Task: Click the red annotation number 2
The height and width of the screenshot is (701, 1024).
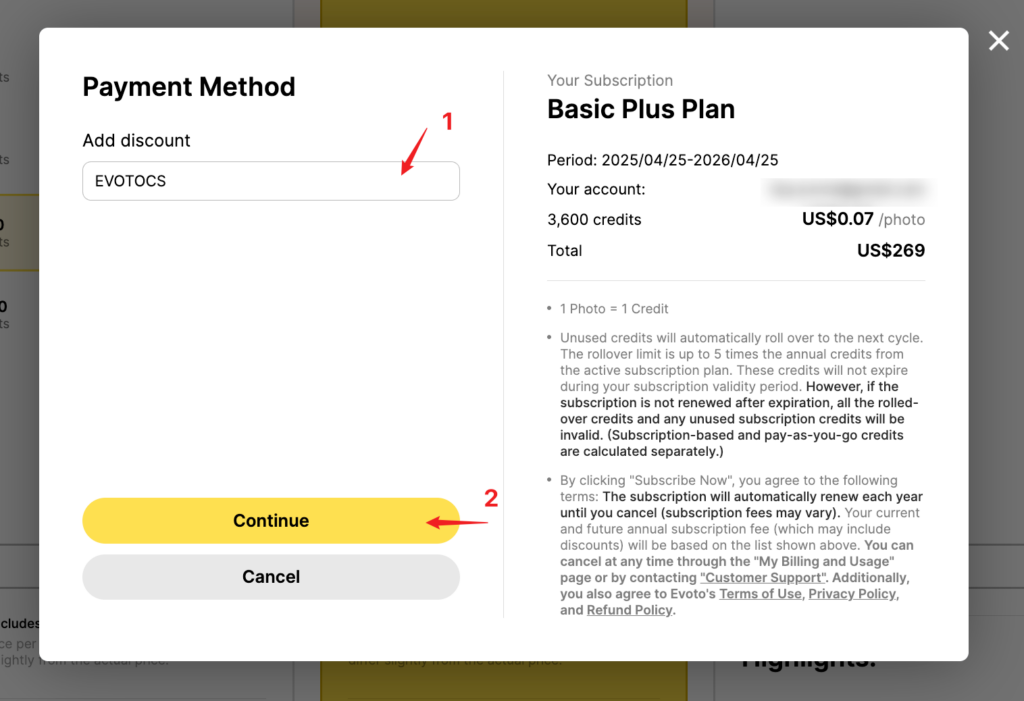Action: [491, 498]
